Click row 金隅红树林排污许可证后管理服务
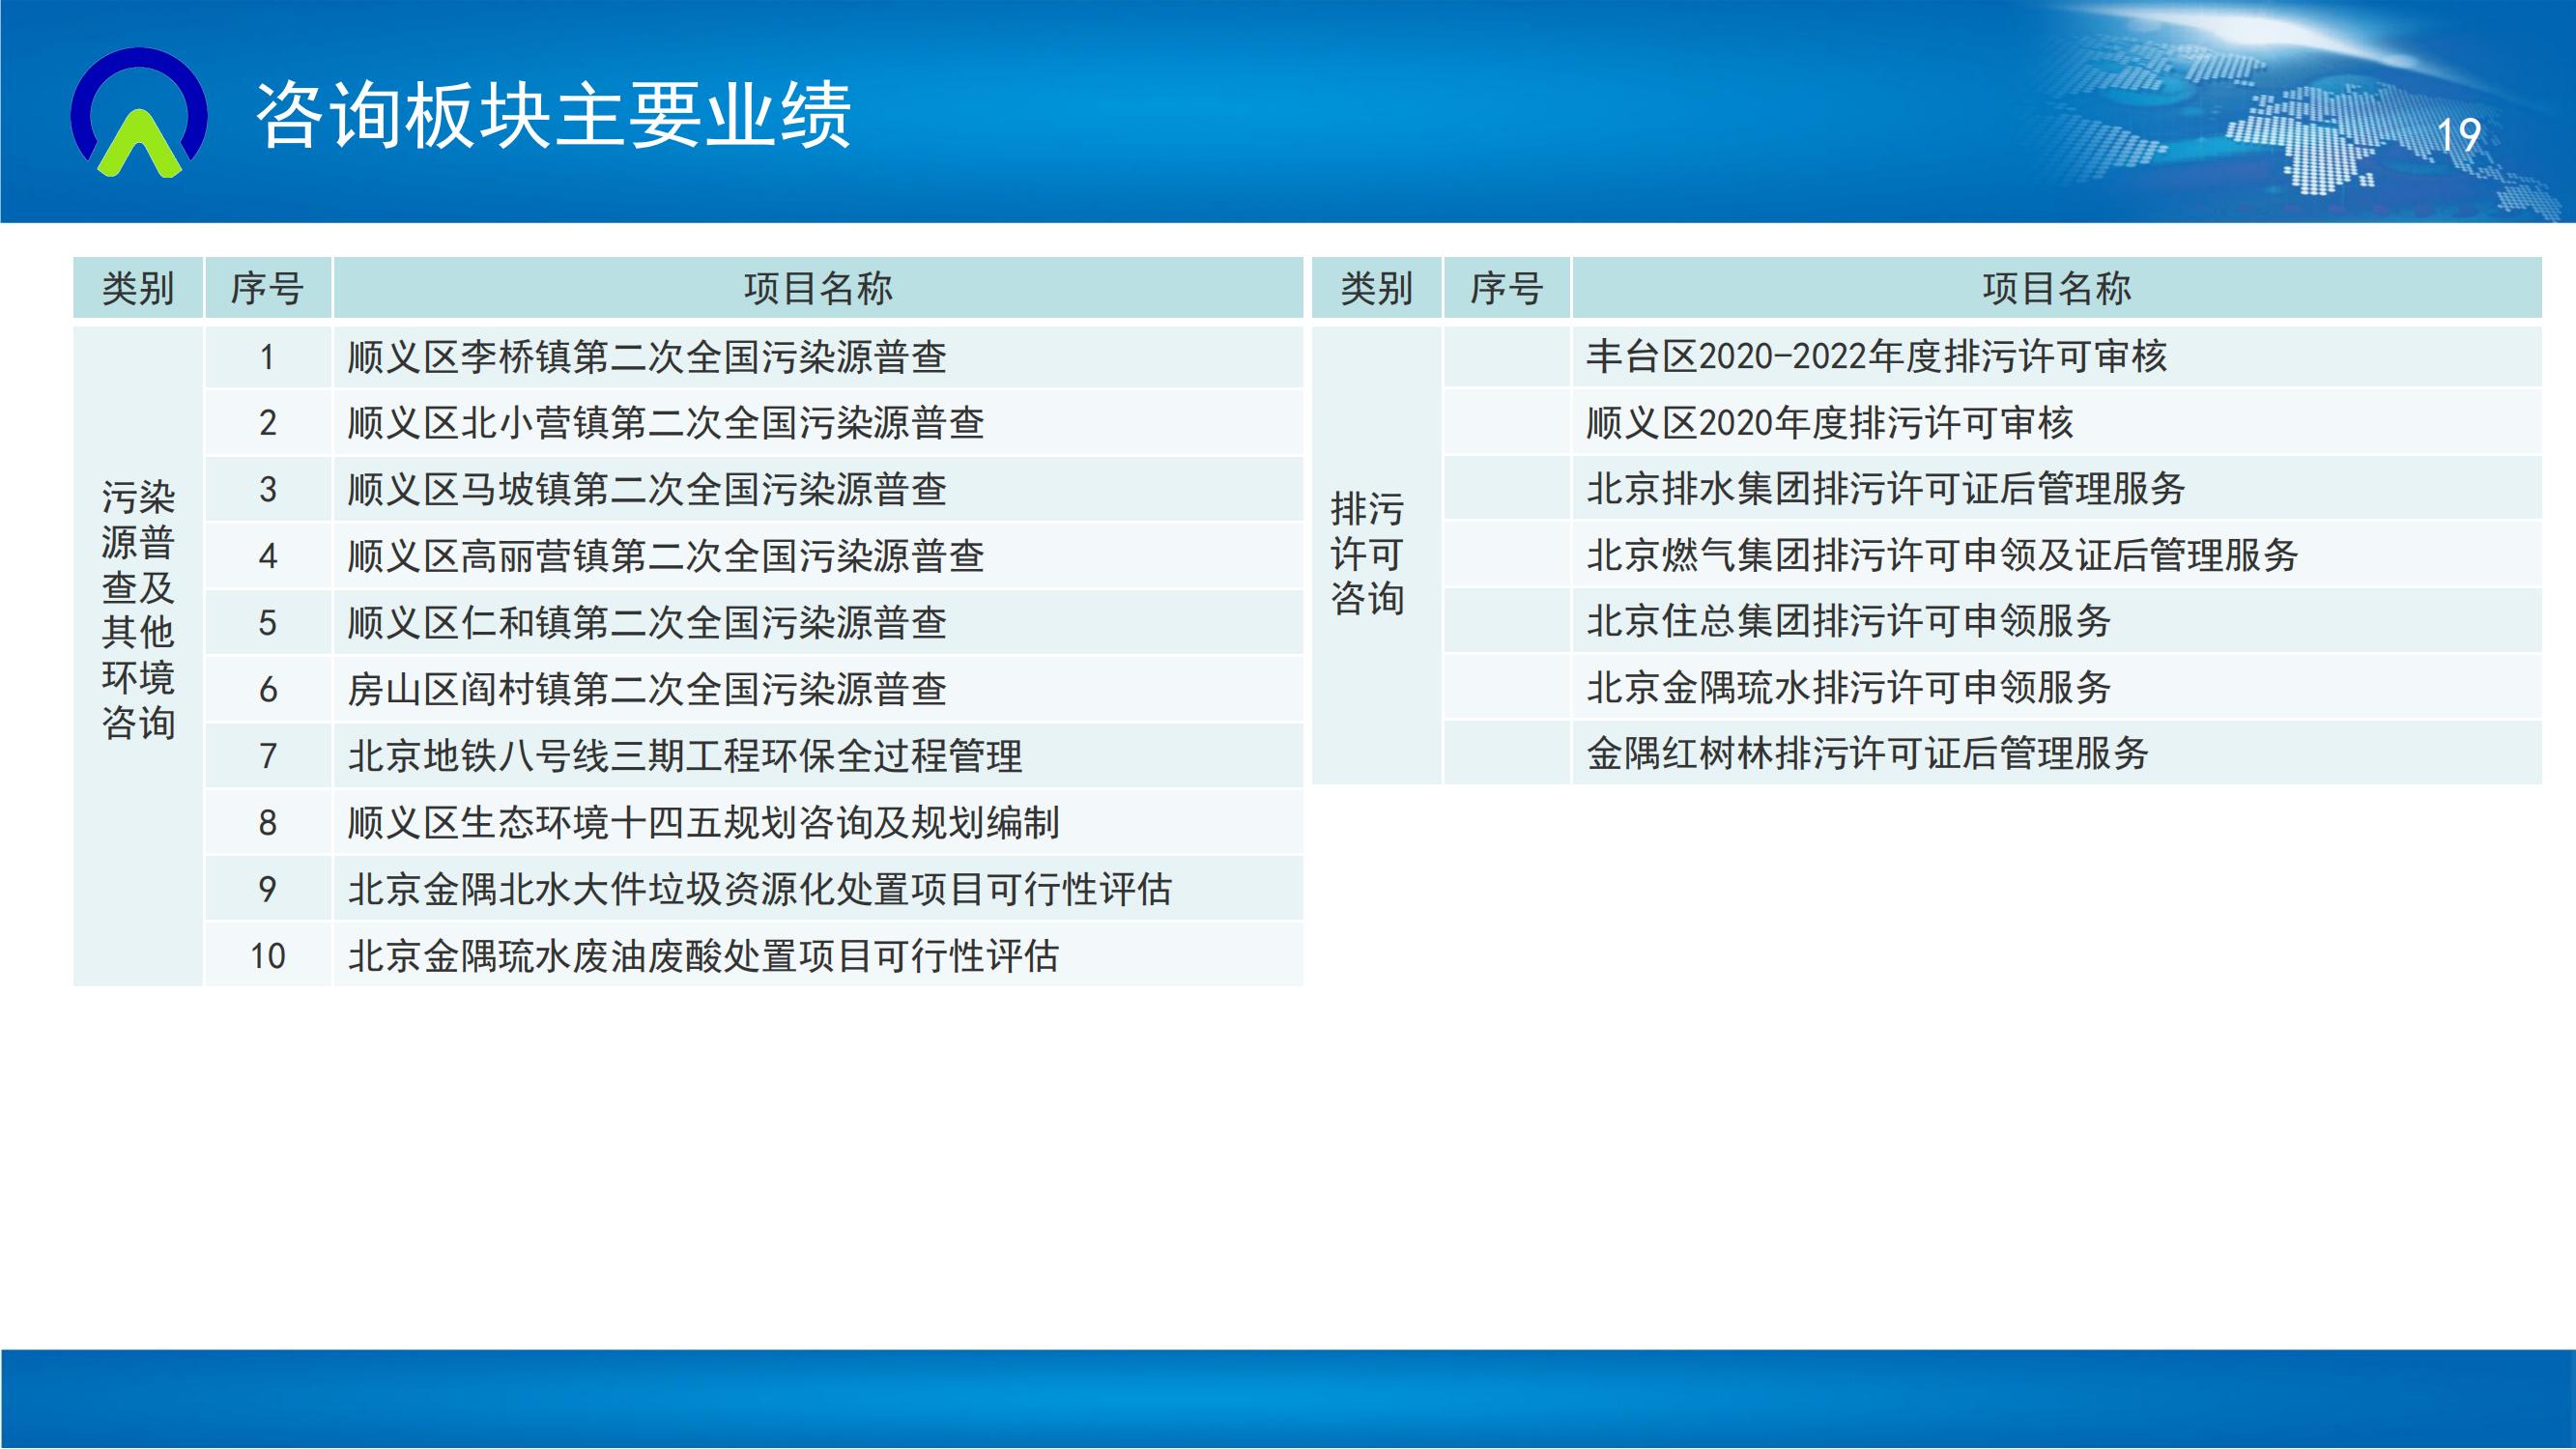The width and height of the screenshot is (2576, 1449). point(1867,753)
